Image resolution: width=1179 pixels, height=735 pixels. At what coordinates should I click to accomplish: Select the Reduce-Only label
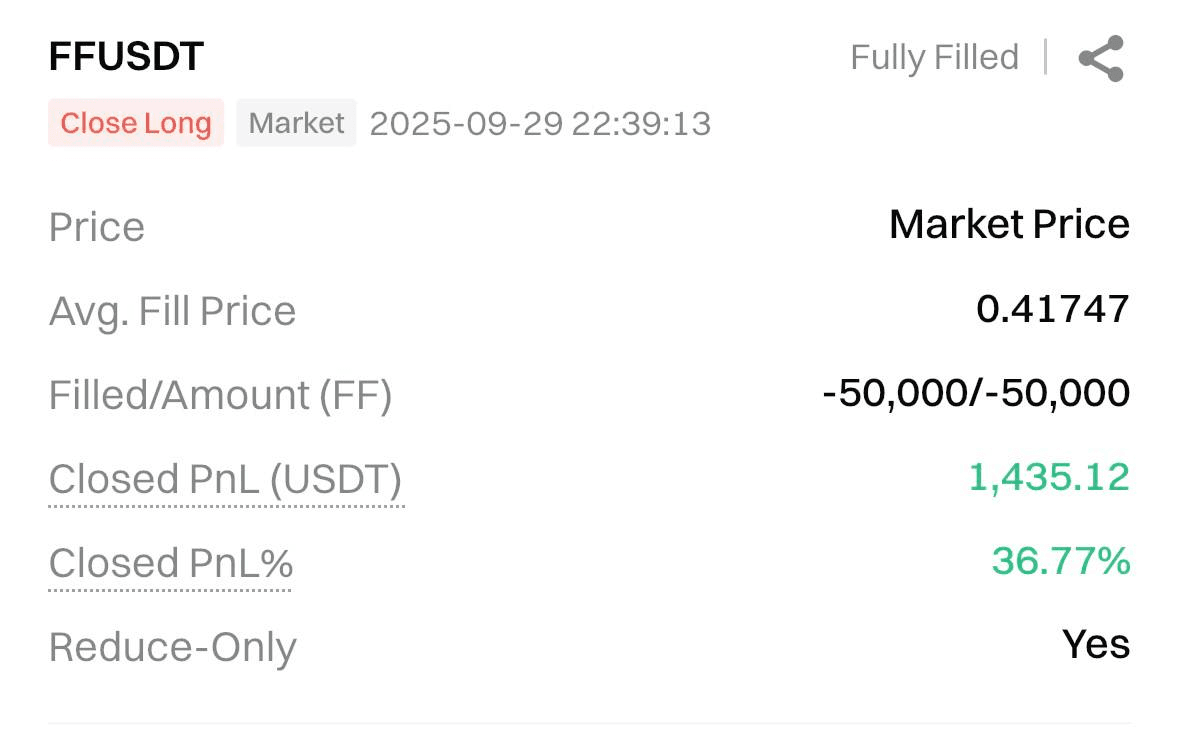pyautogui.click(x=173, y=647)
